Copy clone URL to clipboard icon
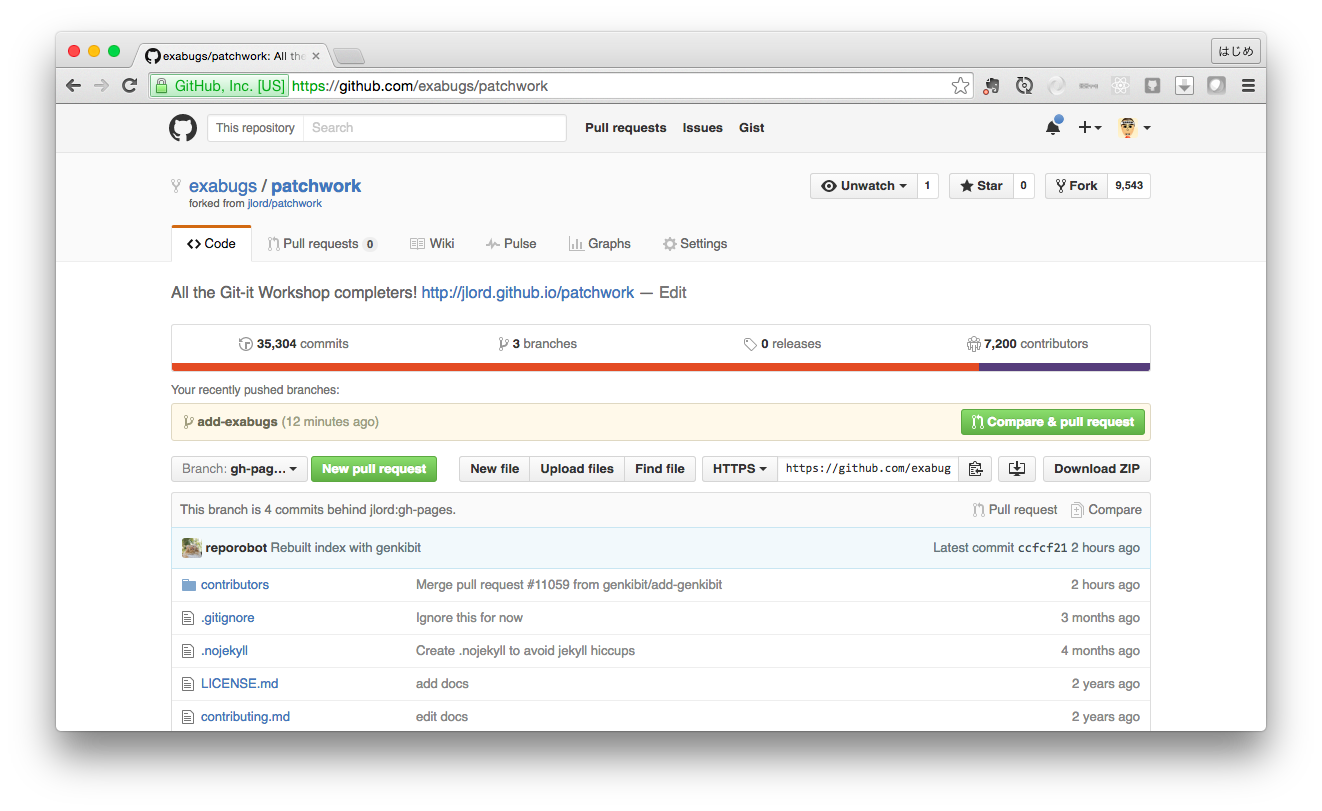The image size is (1322, 811). click(x=976, y=468)
